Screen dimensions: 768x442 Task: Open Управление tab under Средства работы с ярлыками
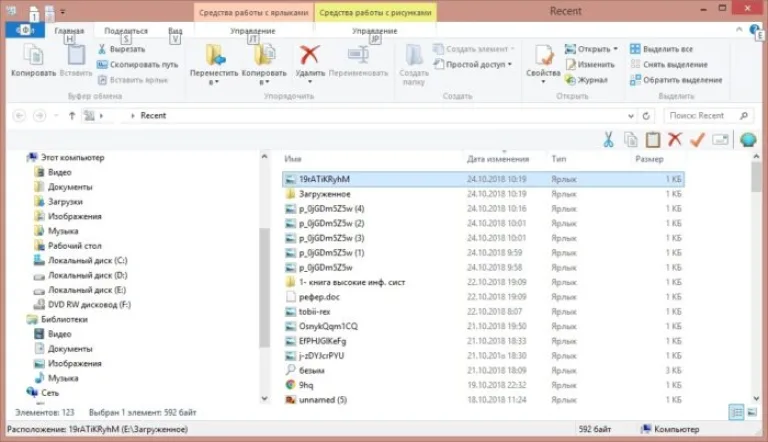click(253, 30)
